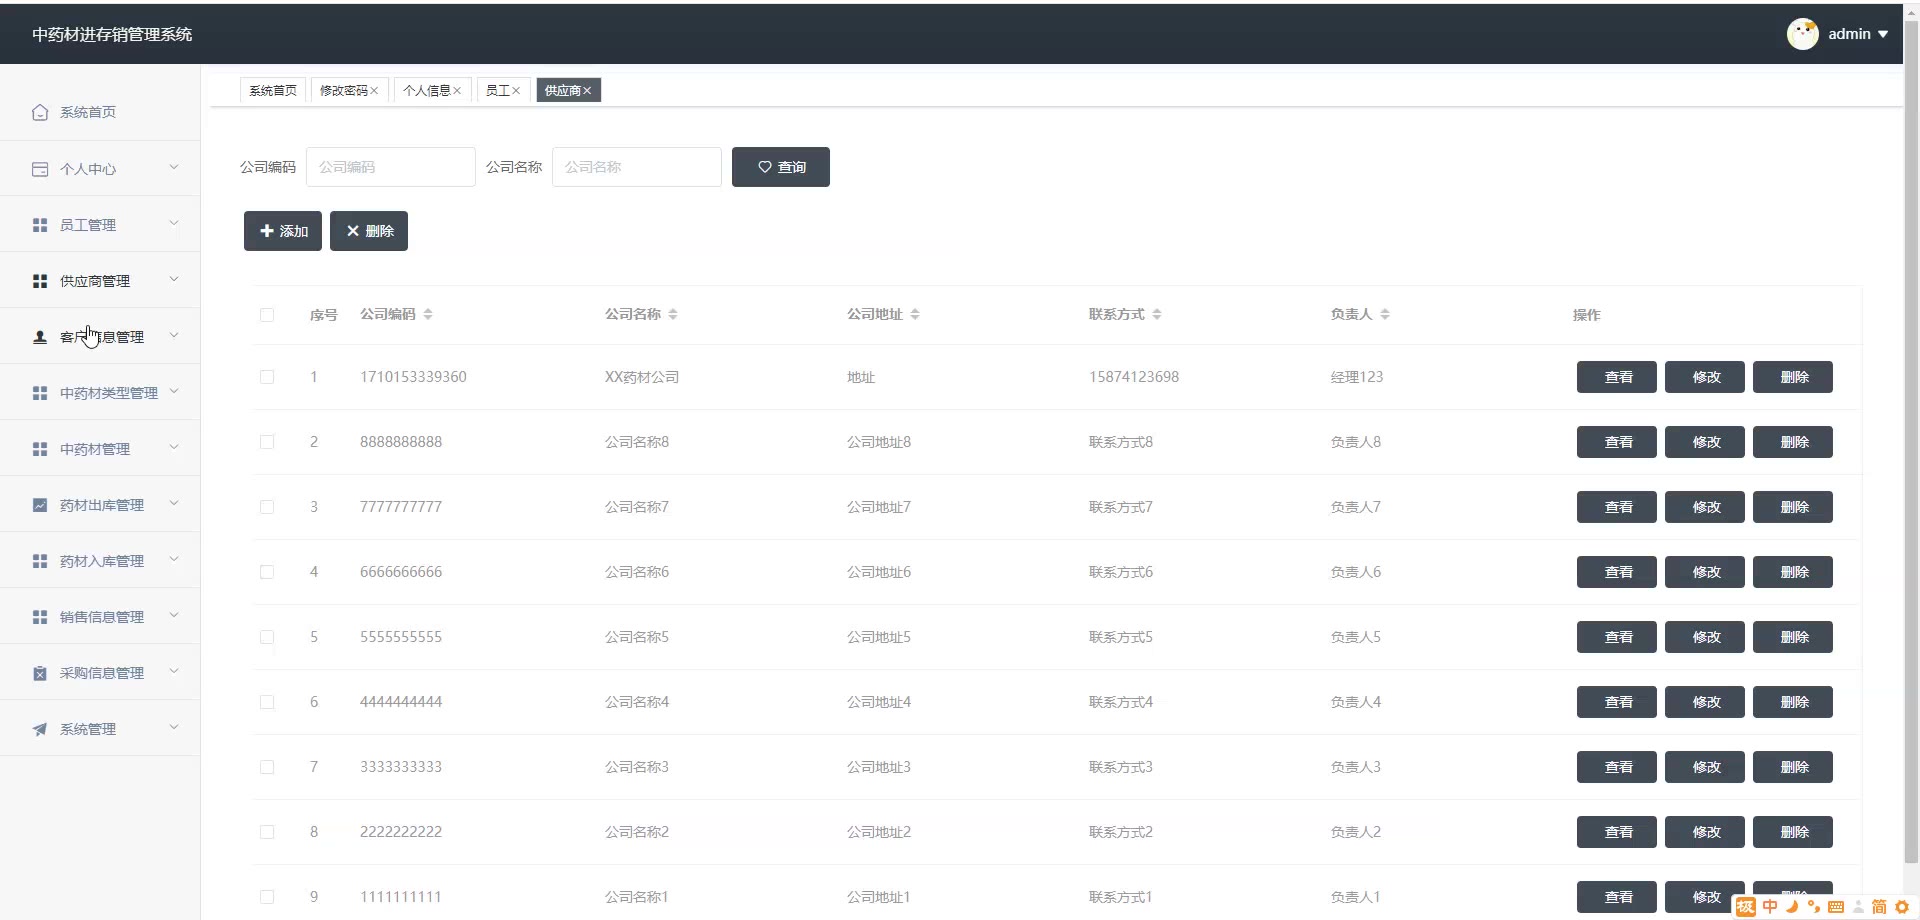Close the 修改密码 tab with its X
Viewport: 1920px width, 920px height.
tap(374, 91)
